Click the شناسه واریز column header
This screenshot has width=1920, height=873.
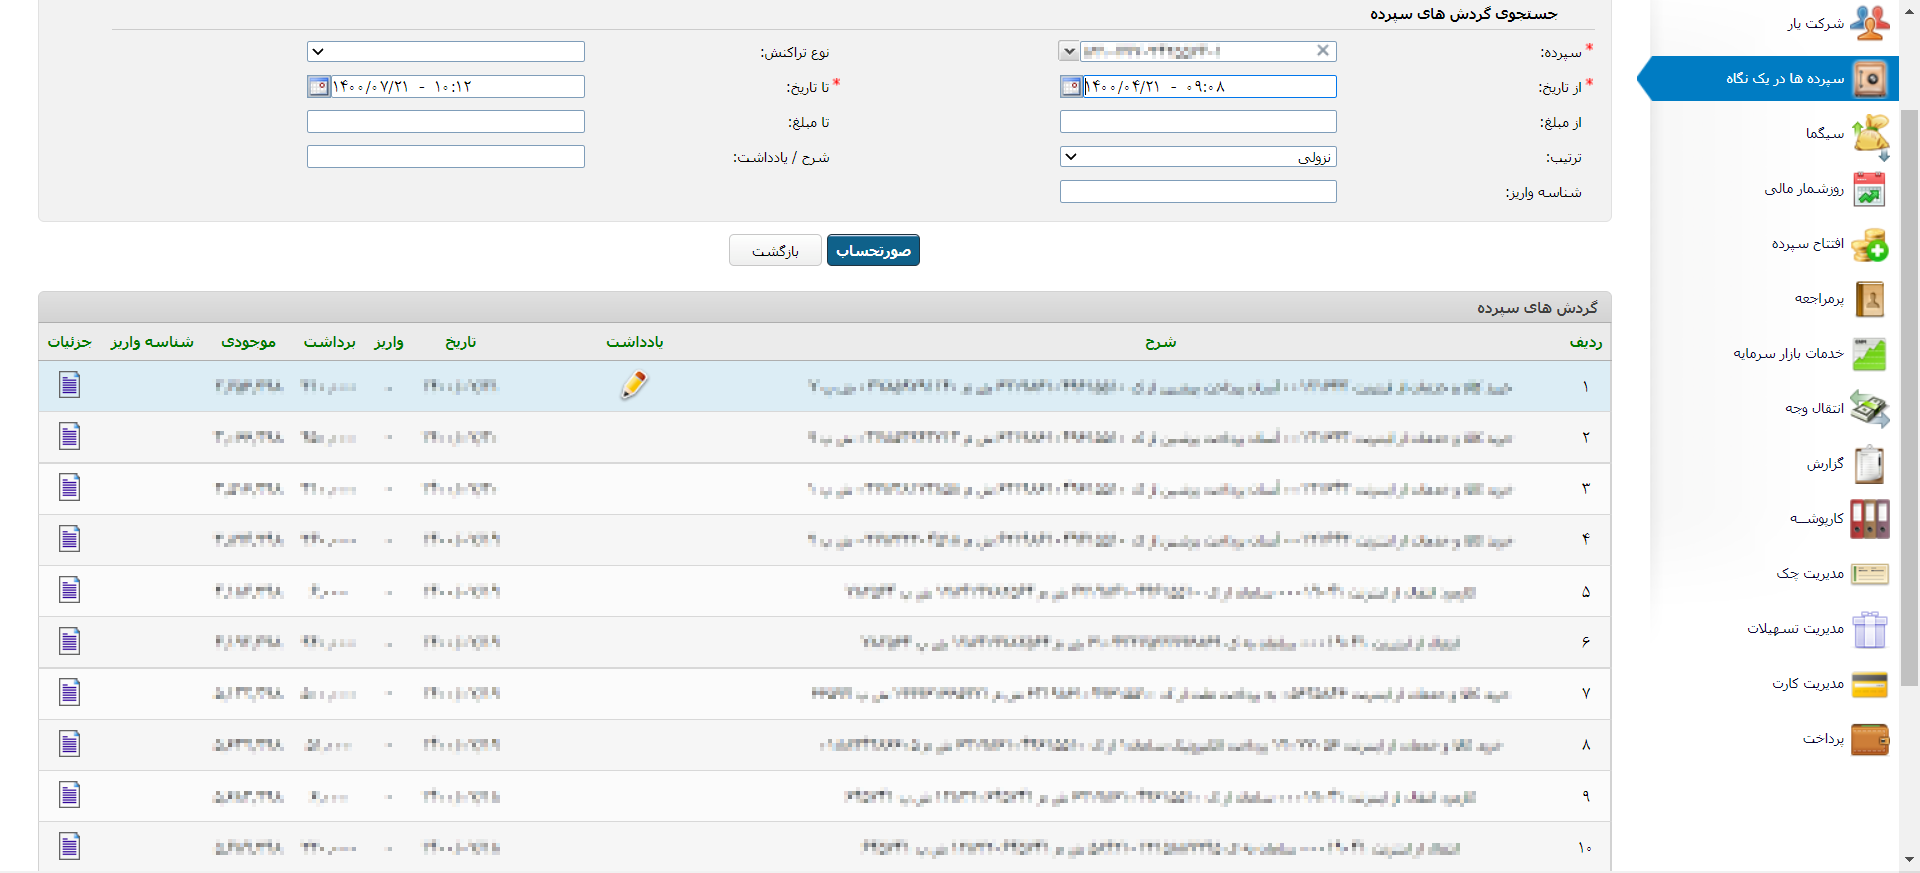tap(152, 342)
